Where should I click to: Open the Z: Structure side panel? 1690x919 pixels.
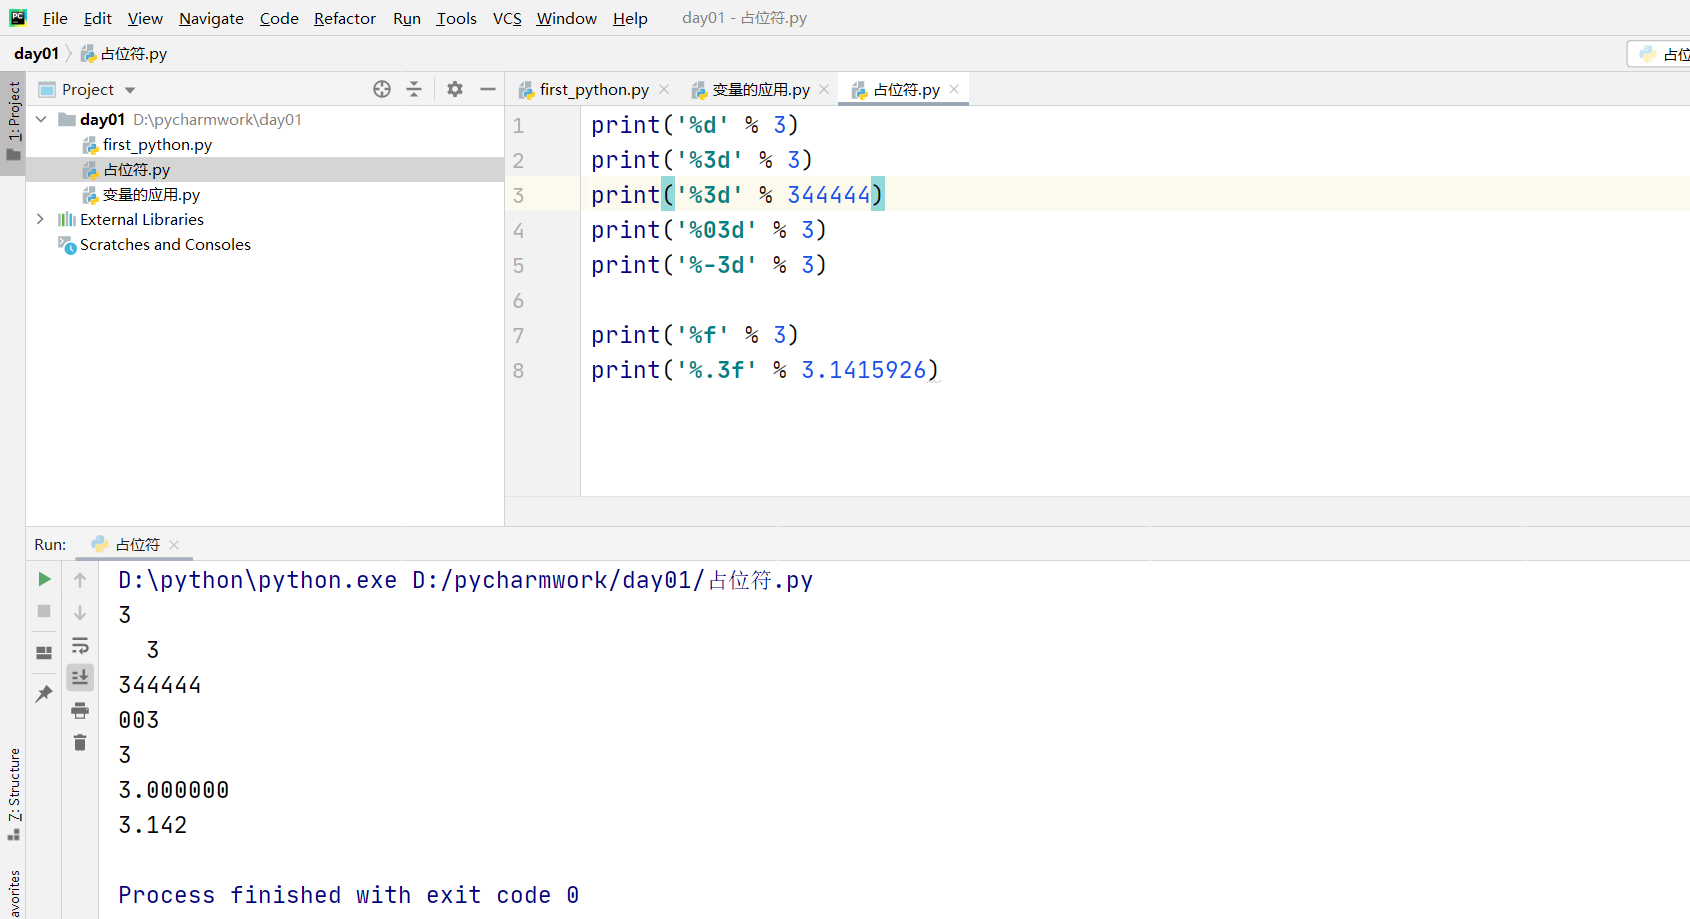pos(13,795)
